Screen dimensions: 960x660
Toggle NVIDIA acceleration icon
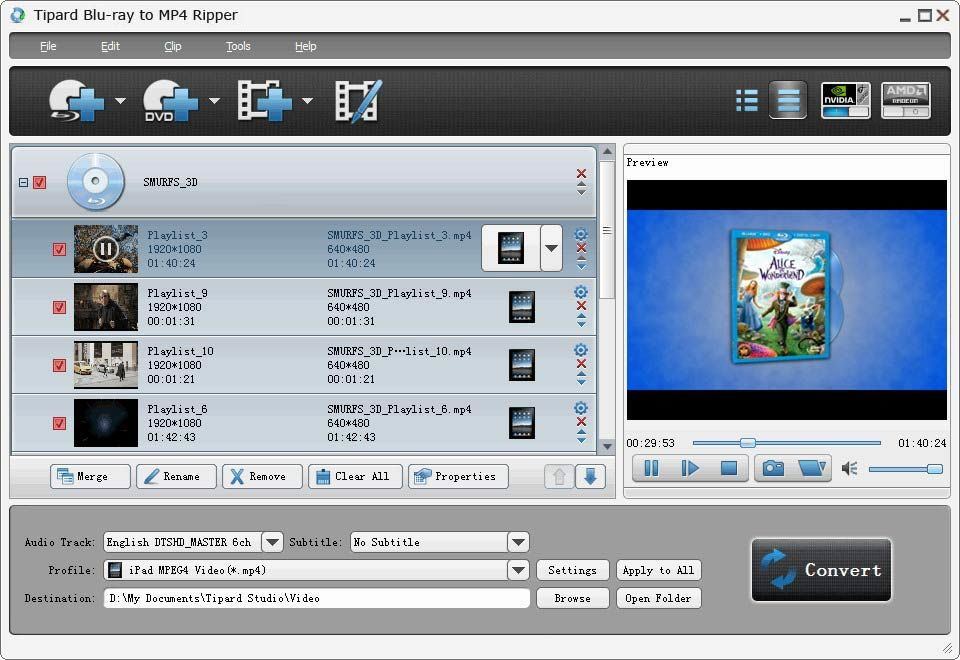click(x=845, y=101)
